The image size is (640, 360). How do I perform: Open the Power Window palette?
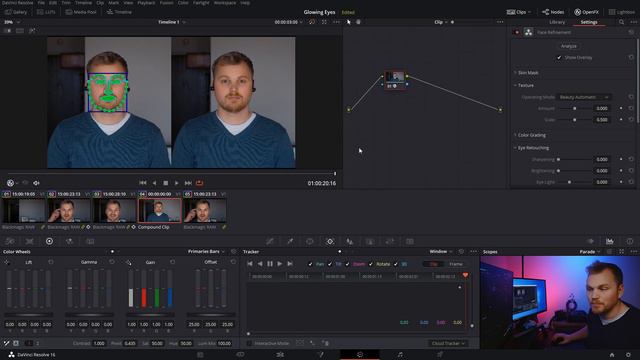[310, 241]
